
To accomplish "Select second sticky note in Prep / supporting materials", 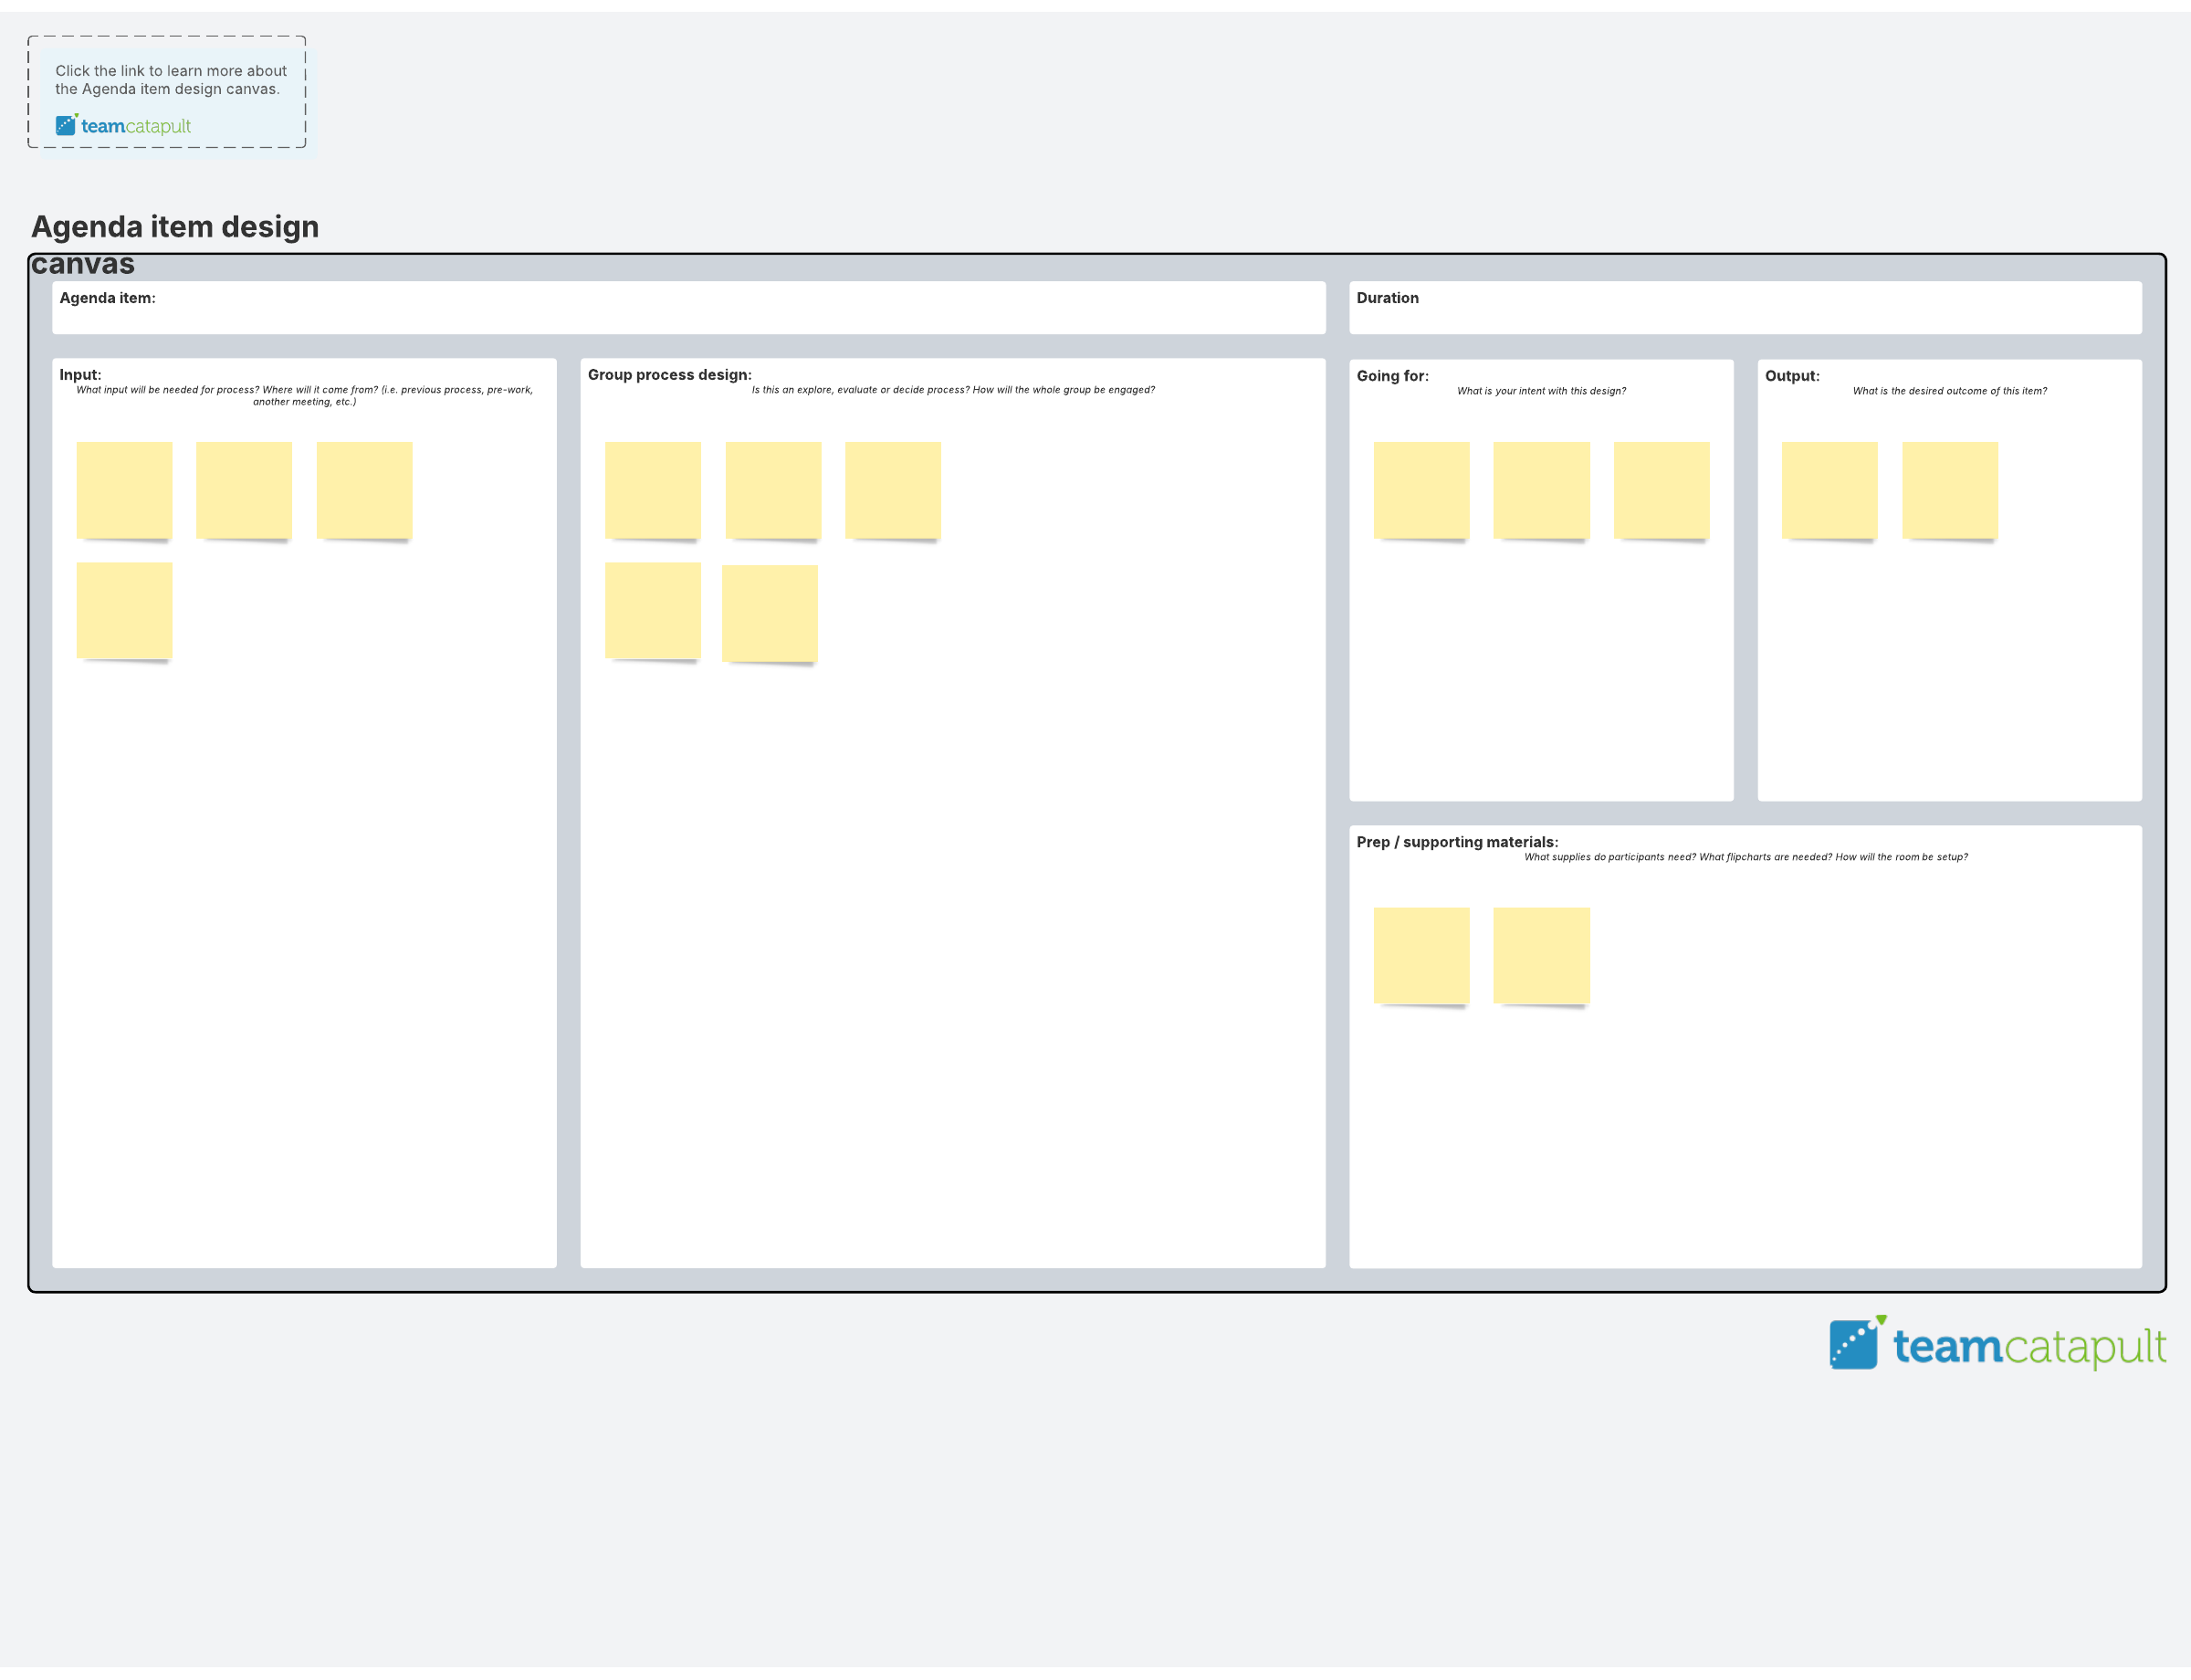I will coord(1540,955).
